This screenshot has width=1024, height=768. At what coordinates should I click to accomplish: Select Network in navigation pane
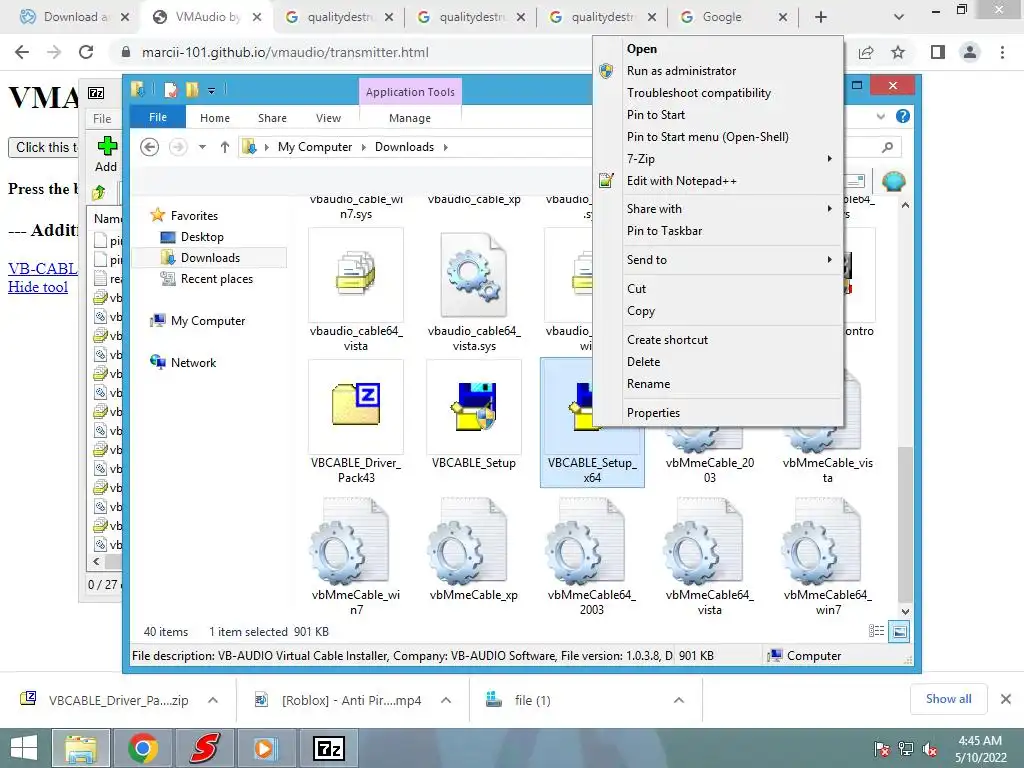click(x=193, y=362)
